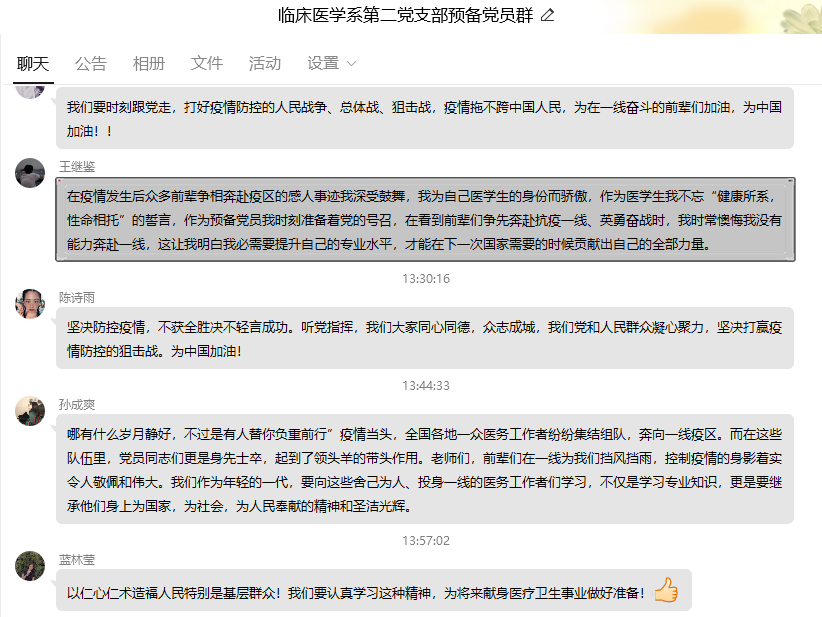
Task: Open 王继鉴's profile avatar
Action: tap(30, 173)
